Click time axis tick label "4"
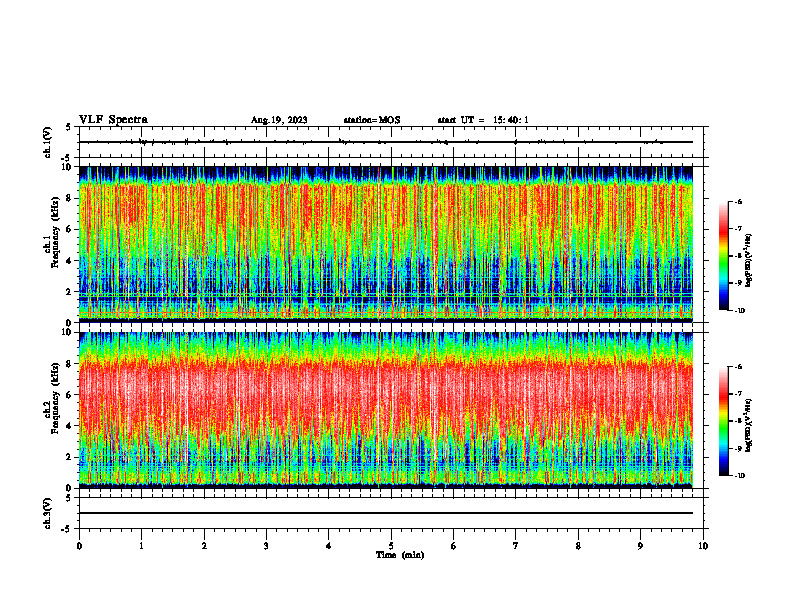792x612 pixels. click(x=329, y=546)
